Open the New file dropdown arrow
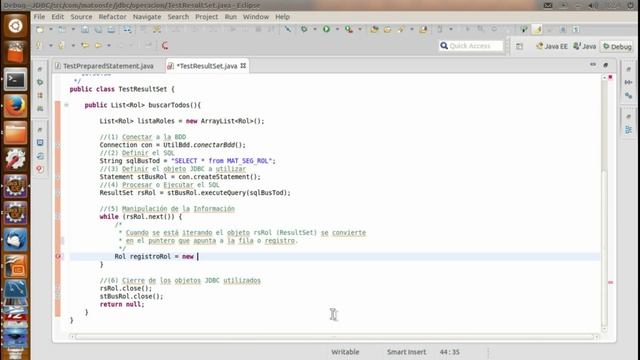This screenshot has height=360, width=640. point(51,29)
